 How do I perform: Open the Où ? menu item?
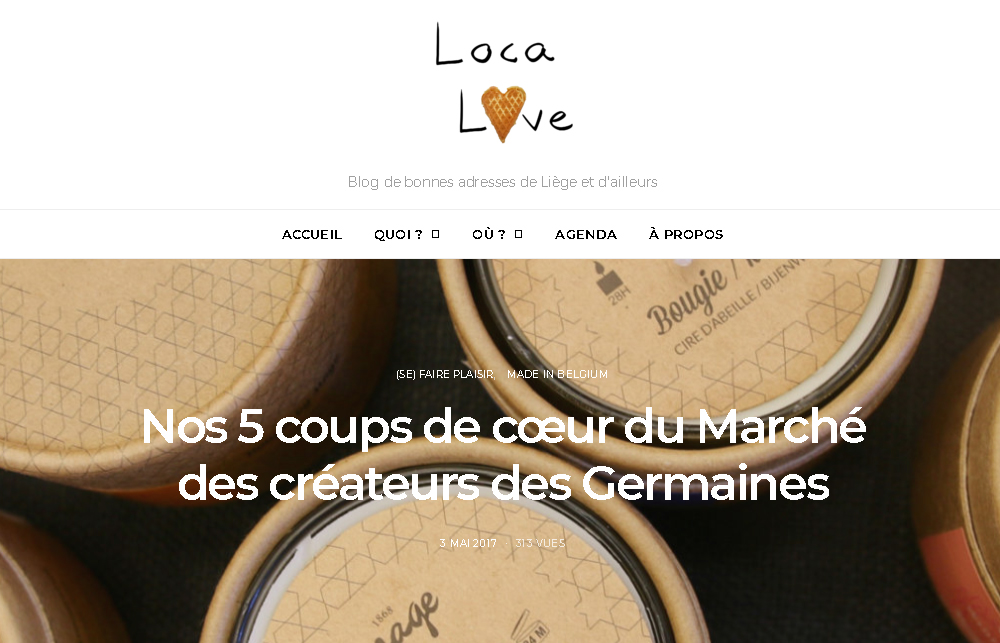(x=489, y=235)
